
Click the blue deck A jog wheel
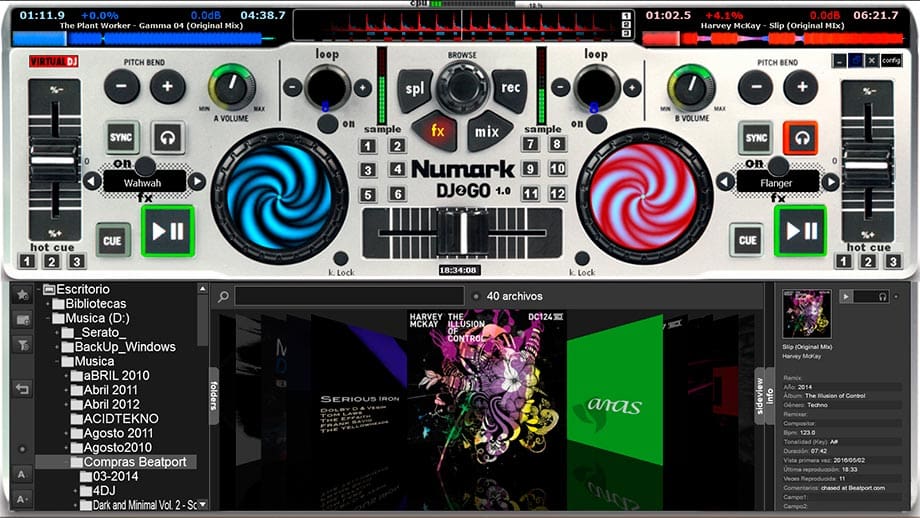(279, 195)
